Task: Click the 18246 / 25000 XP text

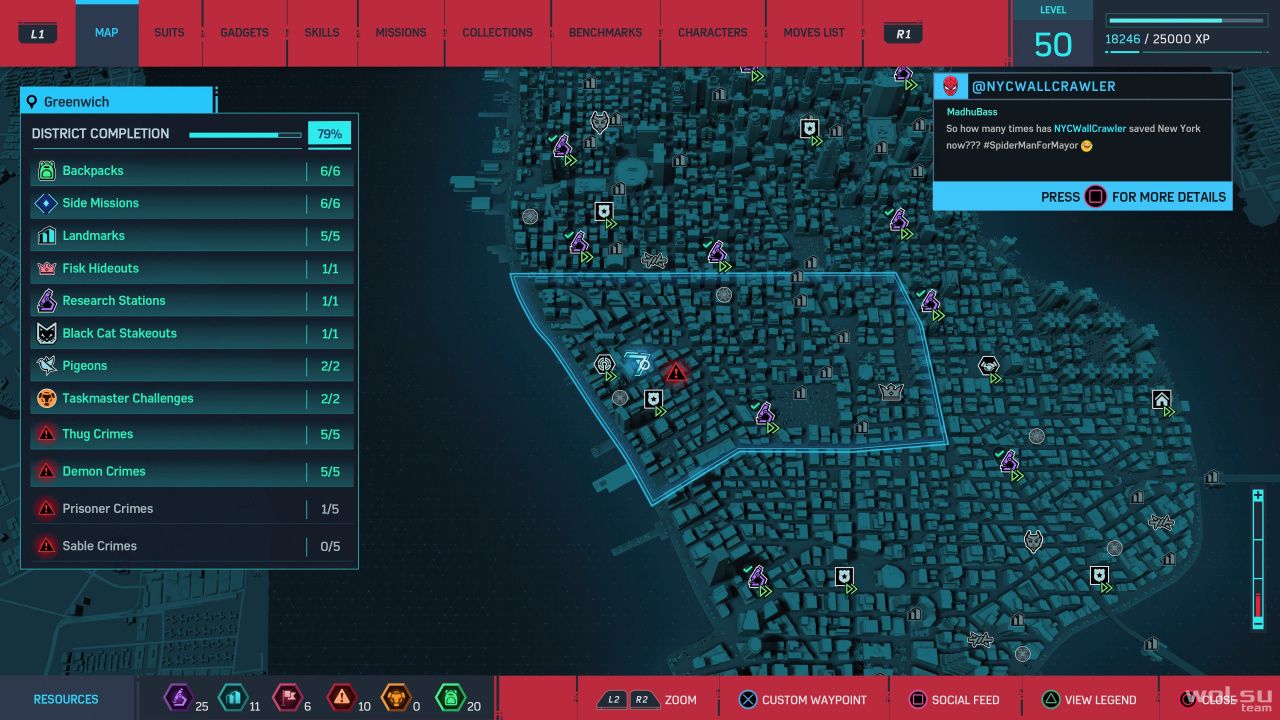Action: [1157, 40]
